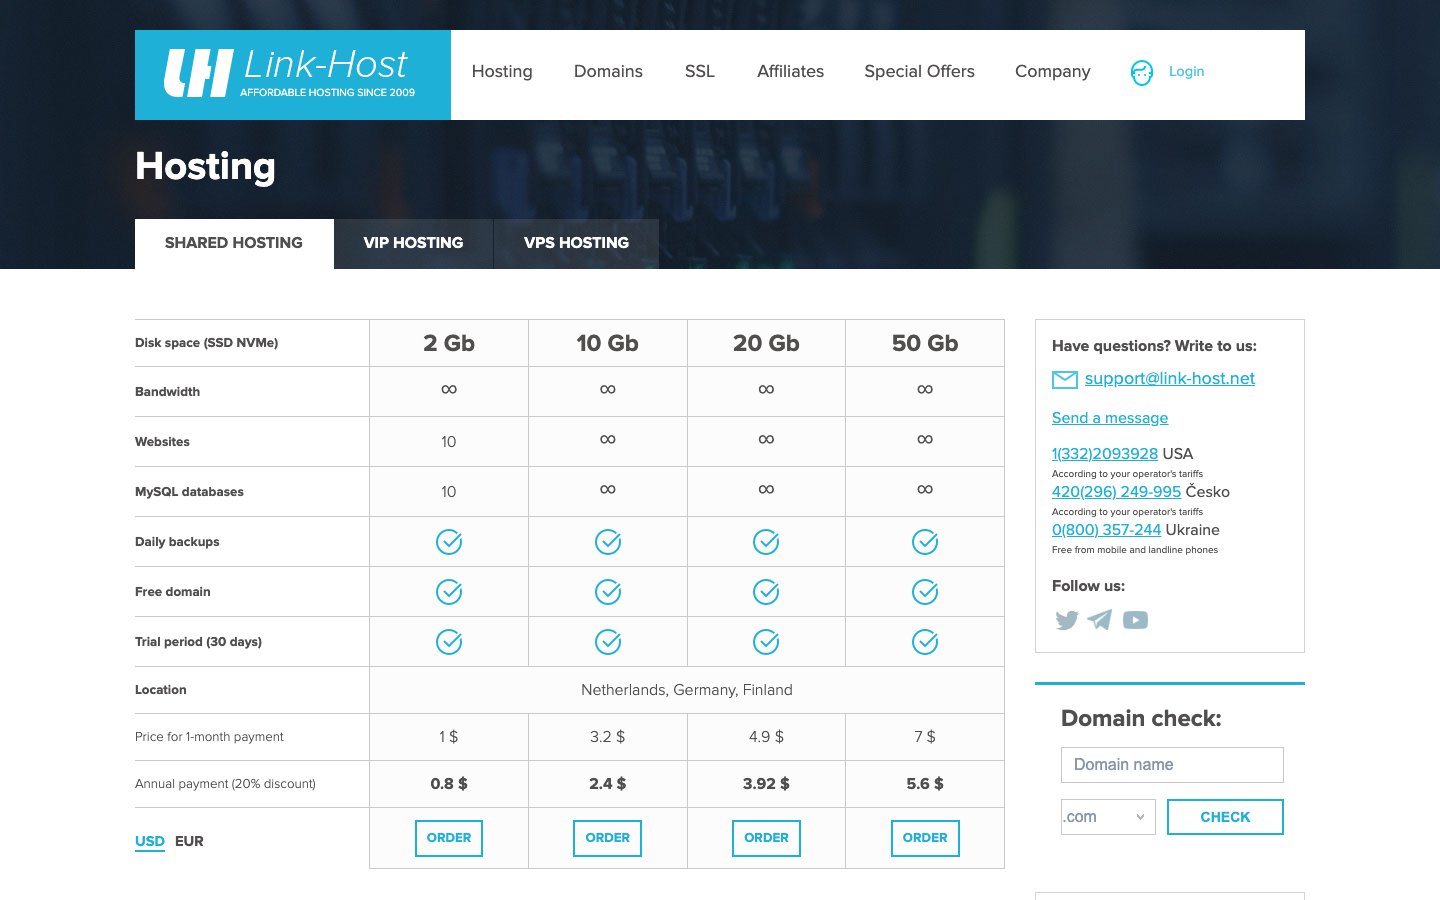Click the 2 Gb disk space header
The width and height of the screenshot is (1440, 900).
tap(449, 343)
